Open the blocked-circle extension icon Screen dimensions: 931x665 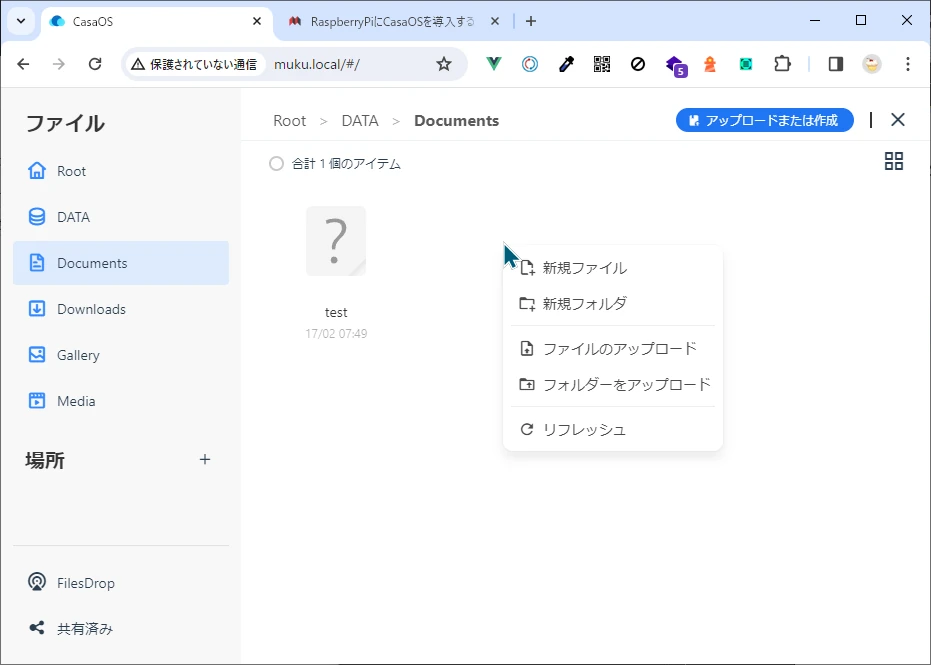click(638, 64)
